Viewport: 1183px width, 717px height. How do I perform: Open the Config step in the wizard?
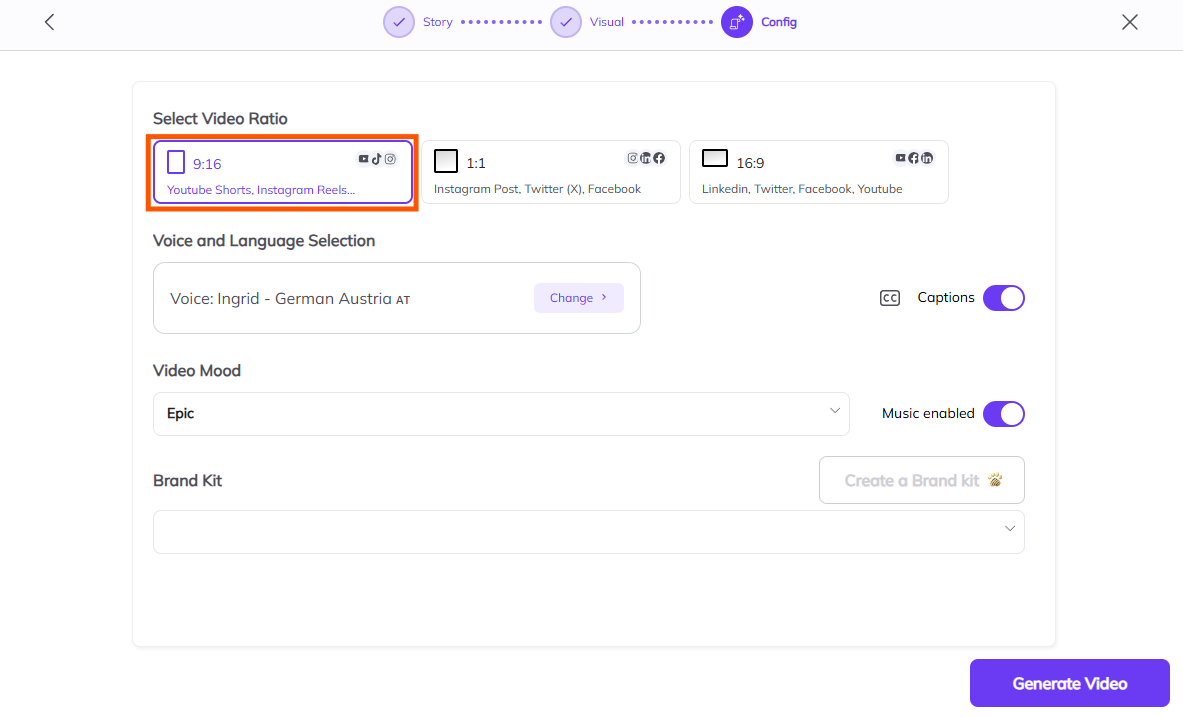pyautogui.click(x=779, y=22)
